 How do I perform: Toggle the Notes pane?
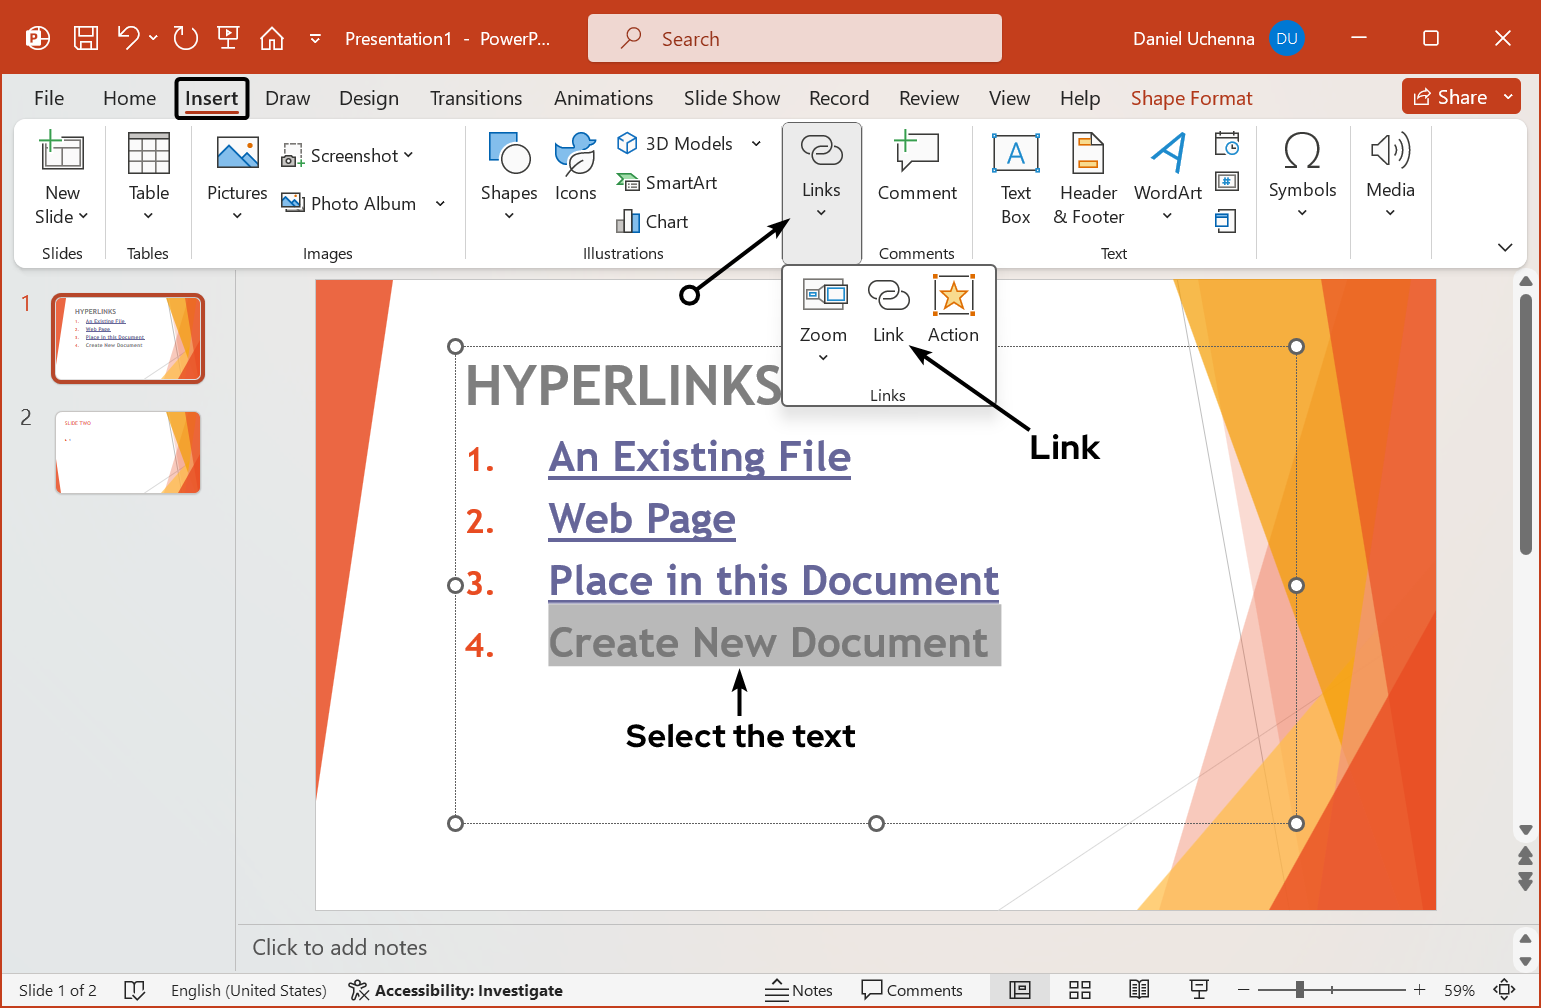click(799, 990)
